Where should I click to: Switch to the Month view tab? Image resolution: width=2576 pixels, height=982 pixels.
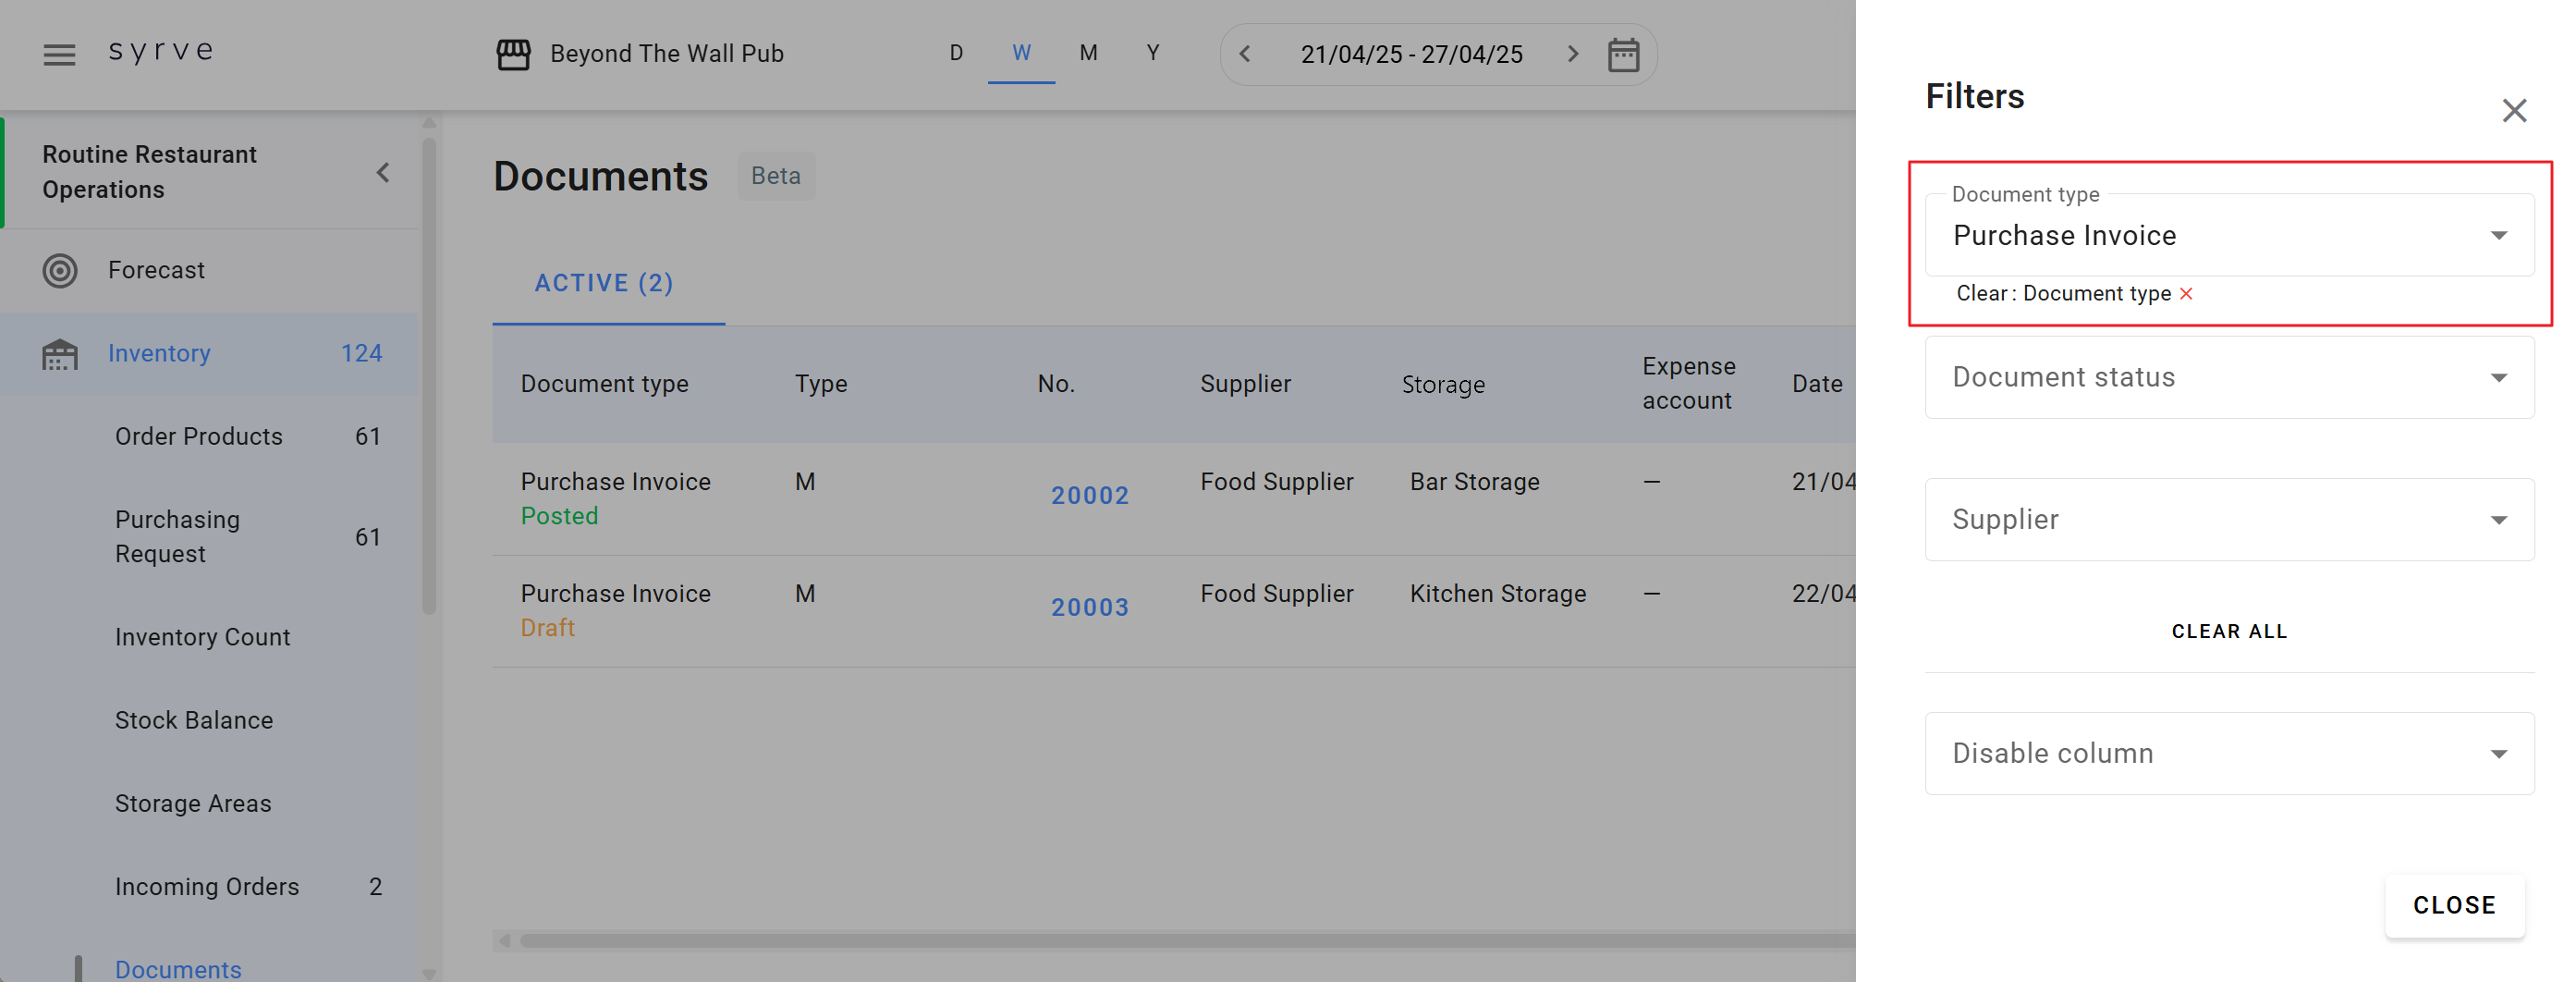click(1088, 53)
